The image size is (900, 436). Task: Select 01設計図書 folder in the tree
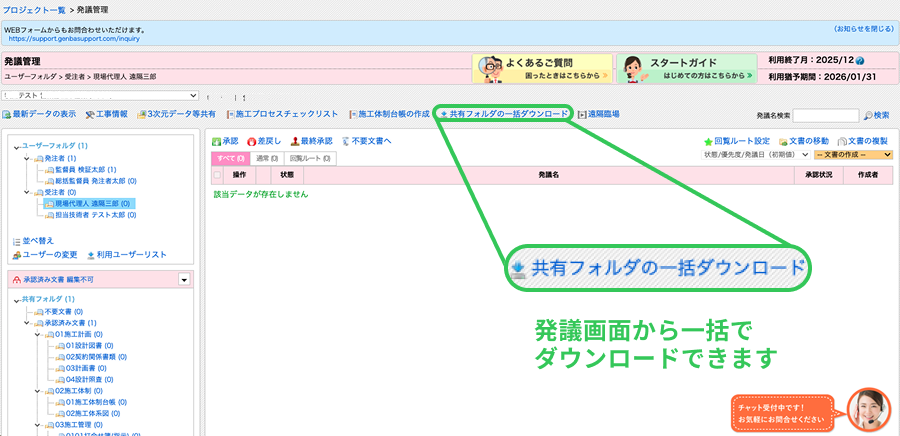point(91,345)
